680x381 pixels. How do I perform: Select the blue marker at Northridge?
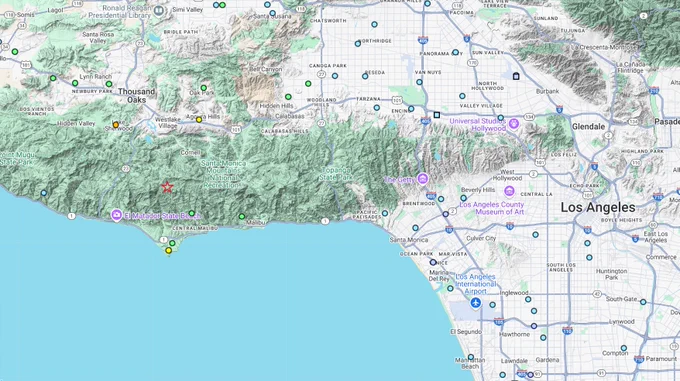point(358,44)
